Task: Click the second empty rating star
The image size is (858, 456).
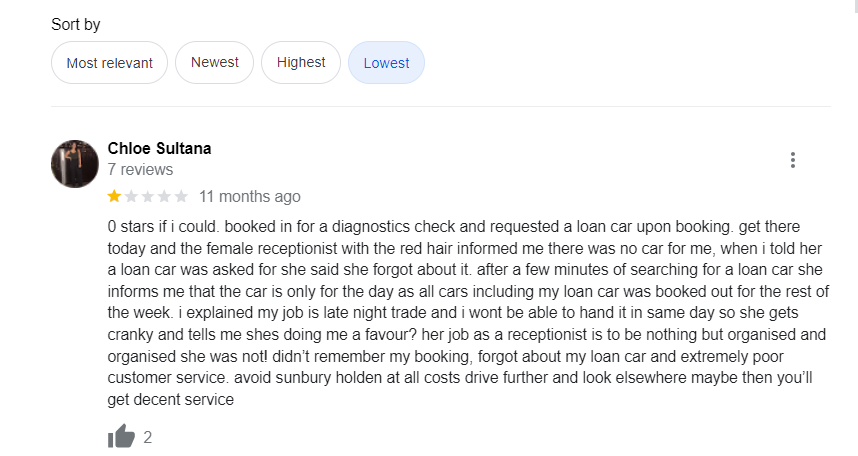Action: (x=131, y=196)
